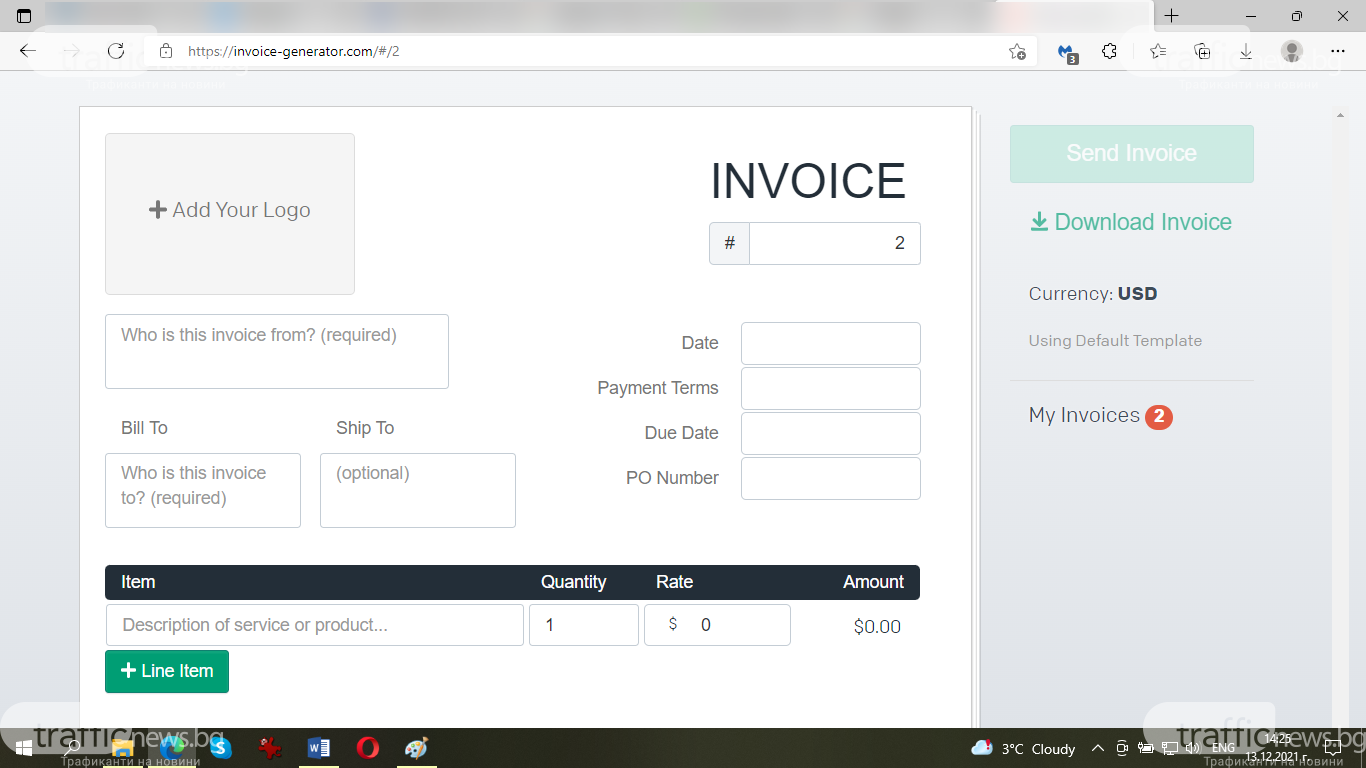Open My Invoices list

[1084, 415]
